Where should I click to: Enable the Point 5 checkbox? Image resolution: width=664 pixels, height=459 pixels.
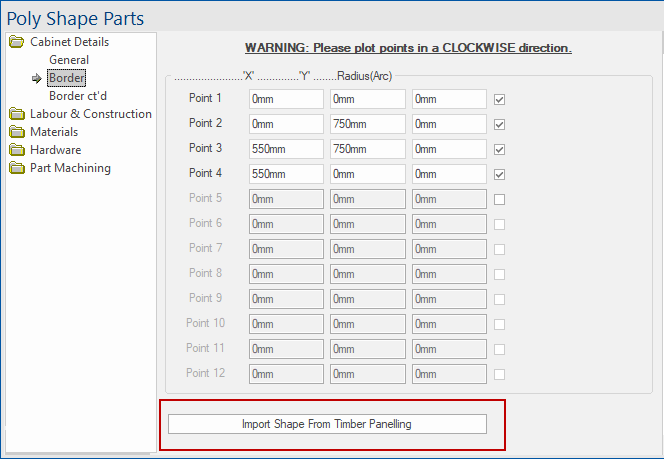tap(499, 199)
